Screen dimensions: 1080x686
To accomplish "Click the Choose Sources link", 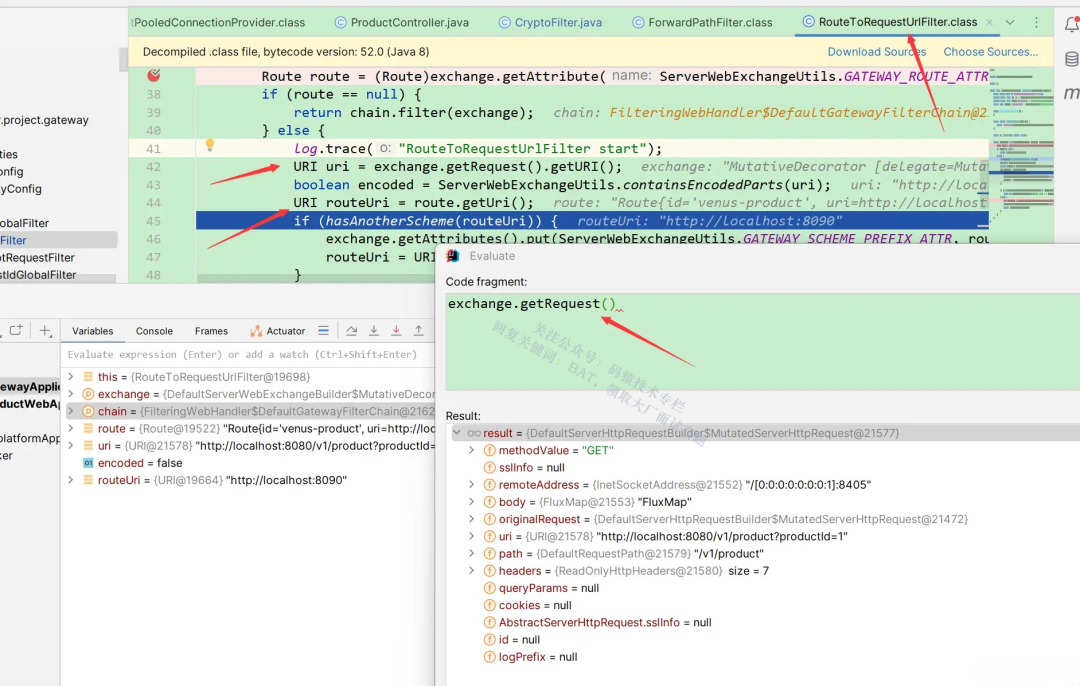I will [991, 51].
